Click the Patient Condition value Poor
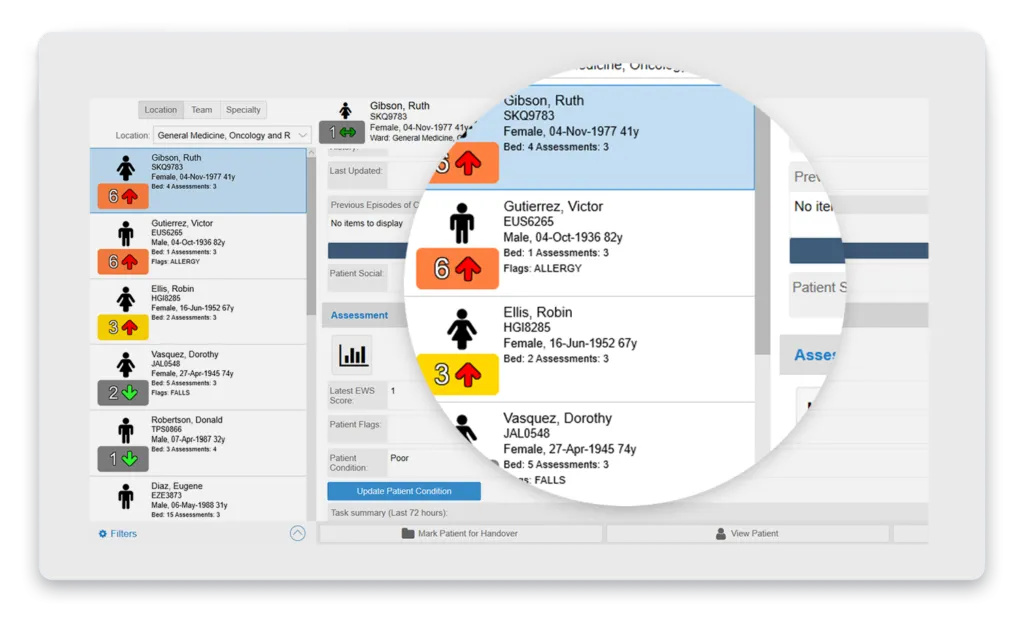Screen dimensions: 1024x630 point(400,458)
